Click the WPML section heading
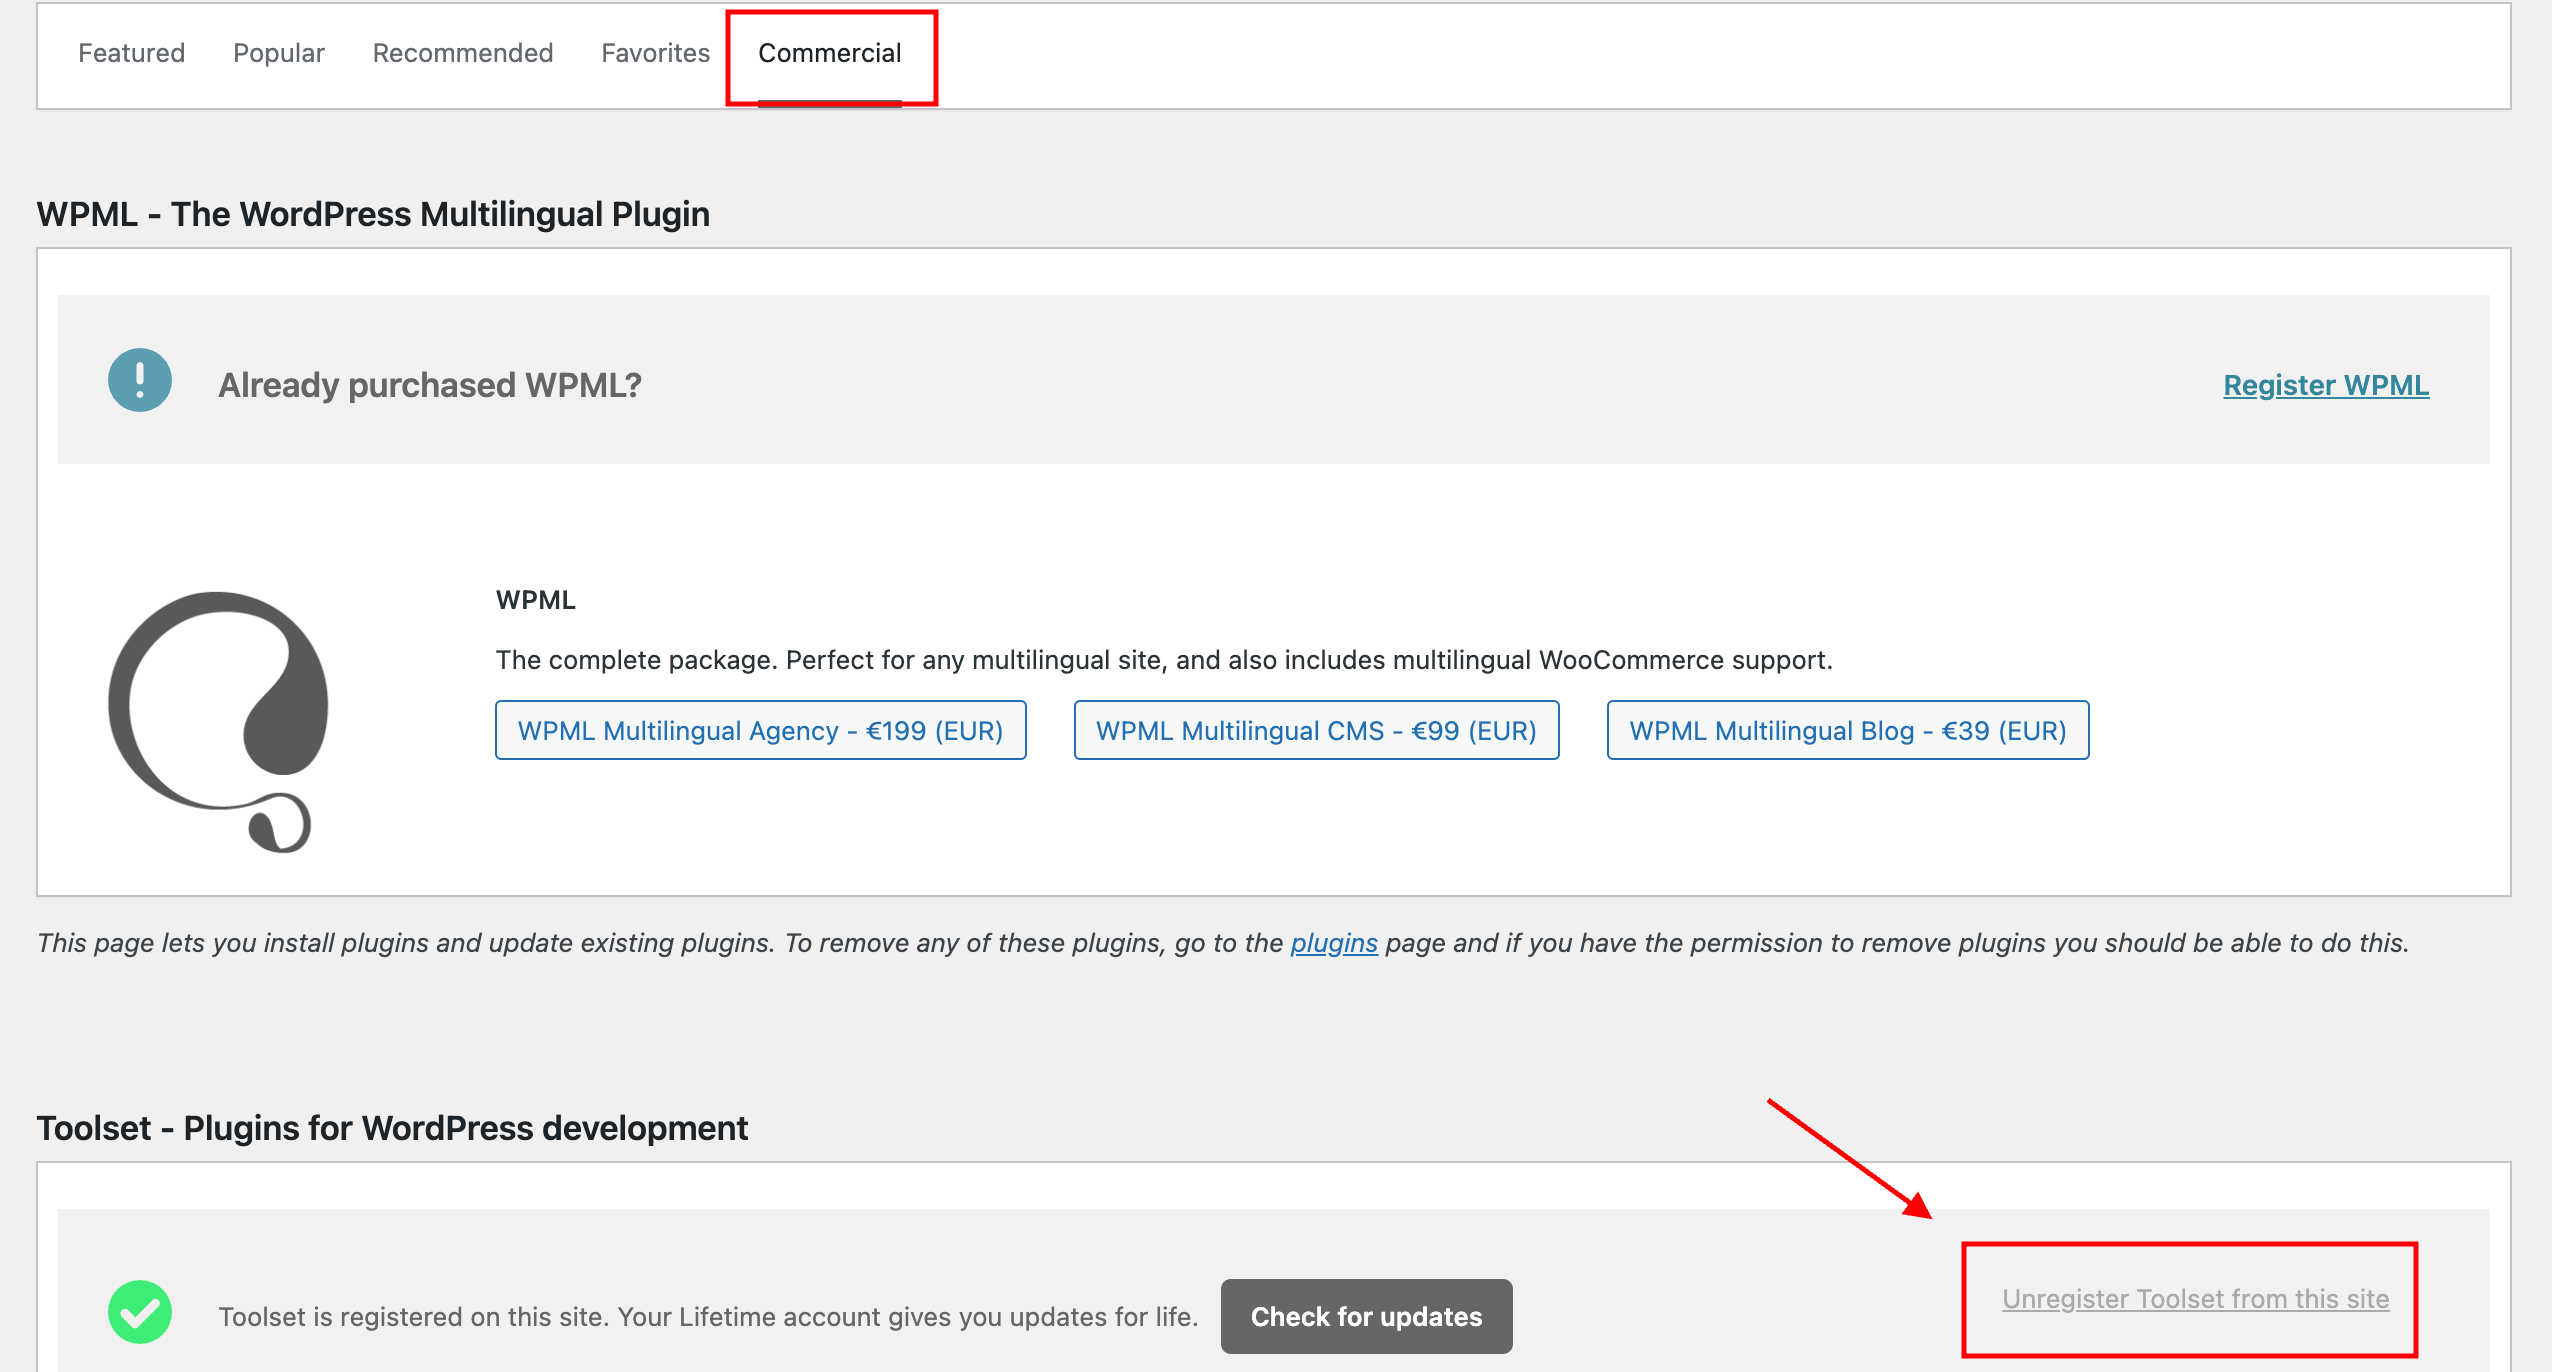The image size is (2552, 1372). [x=374, y=214]
